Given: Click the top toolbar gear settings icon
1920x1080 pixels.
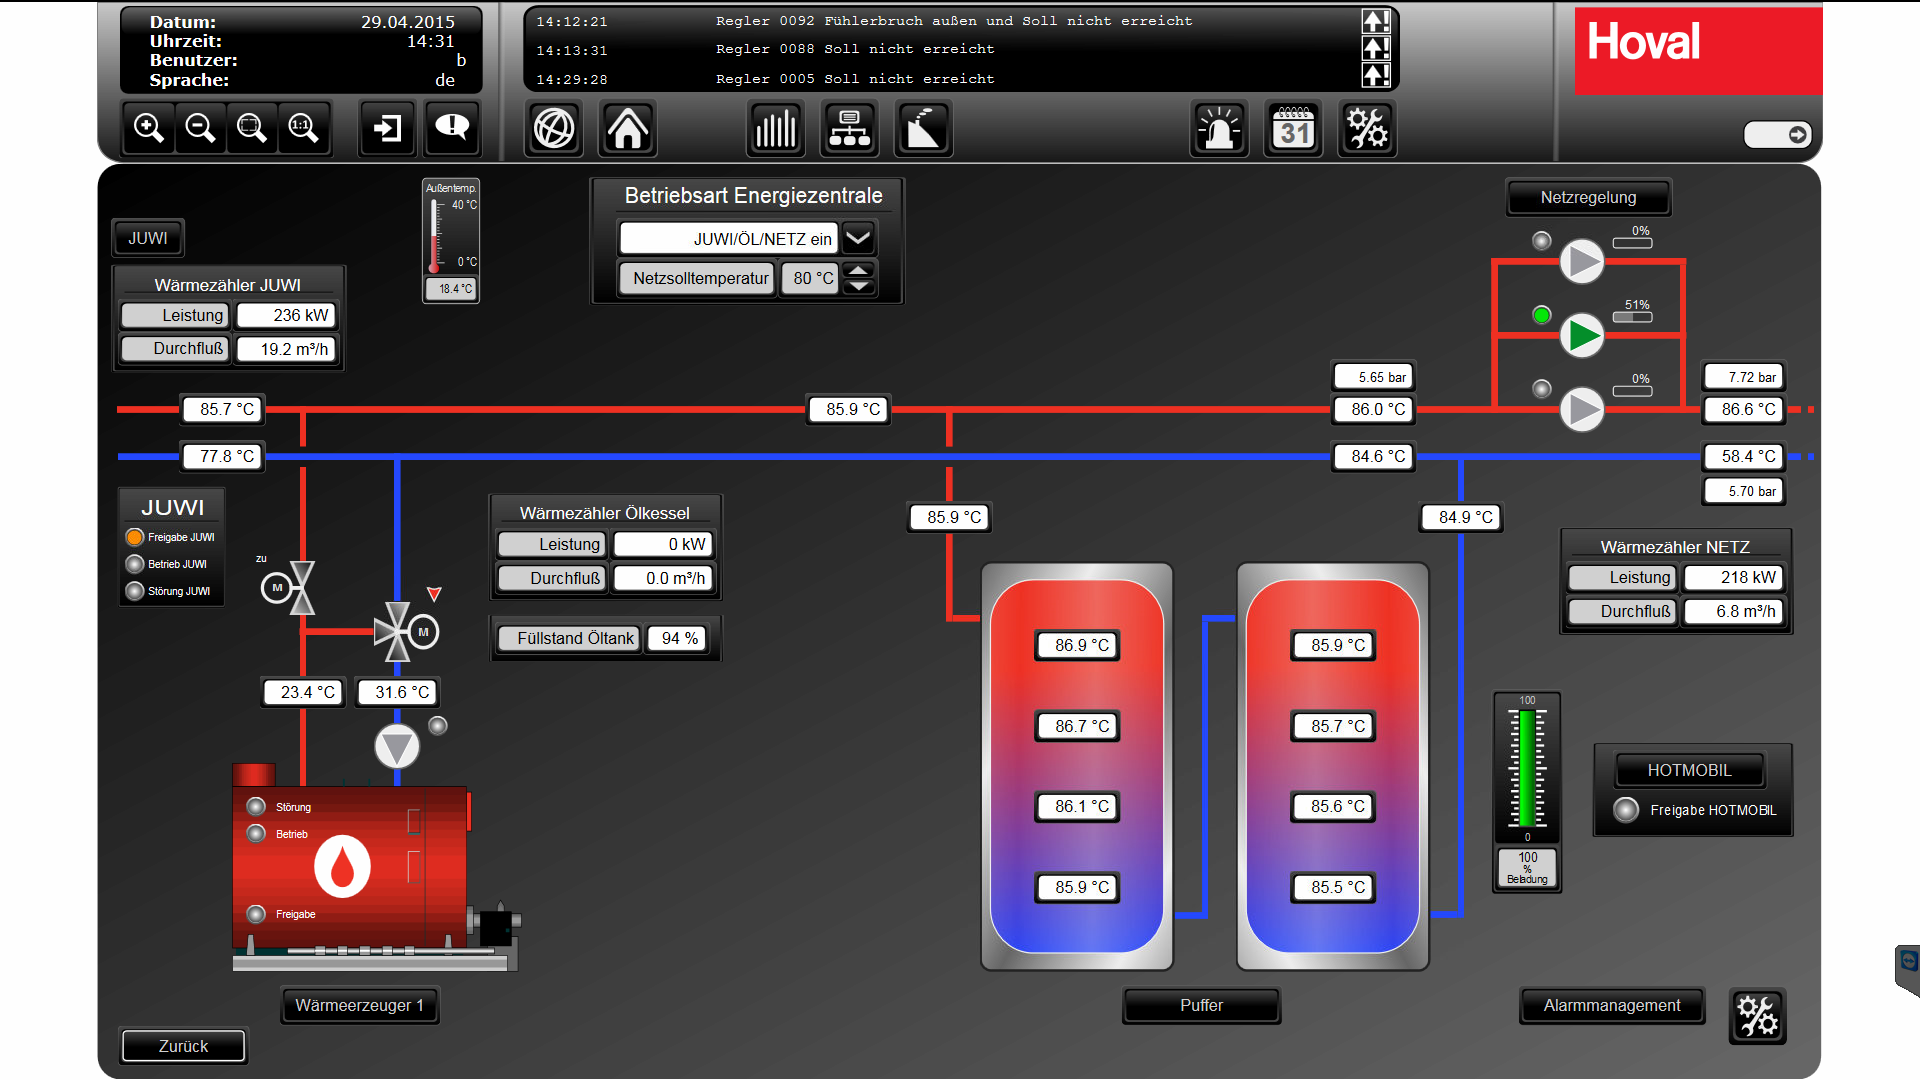Looking at the screenshot, I should [1366, 128].
